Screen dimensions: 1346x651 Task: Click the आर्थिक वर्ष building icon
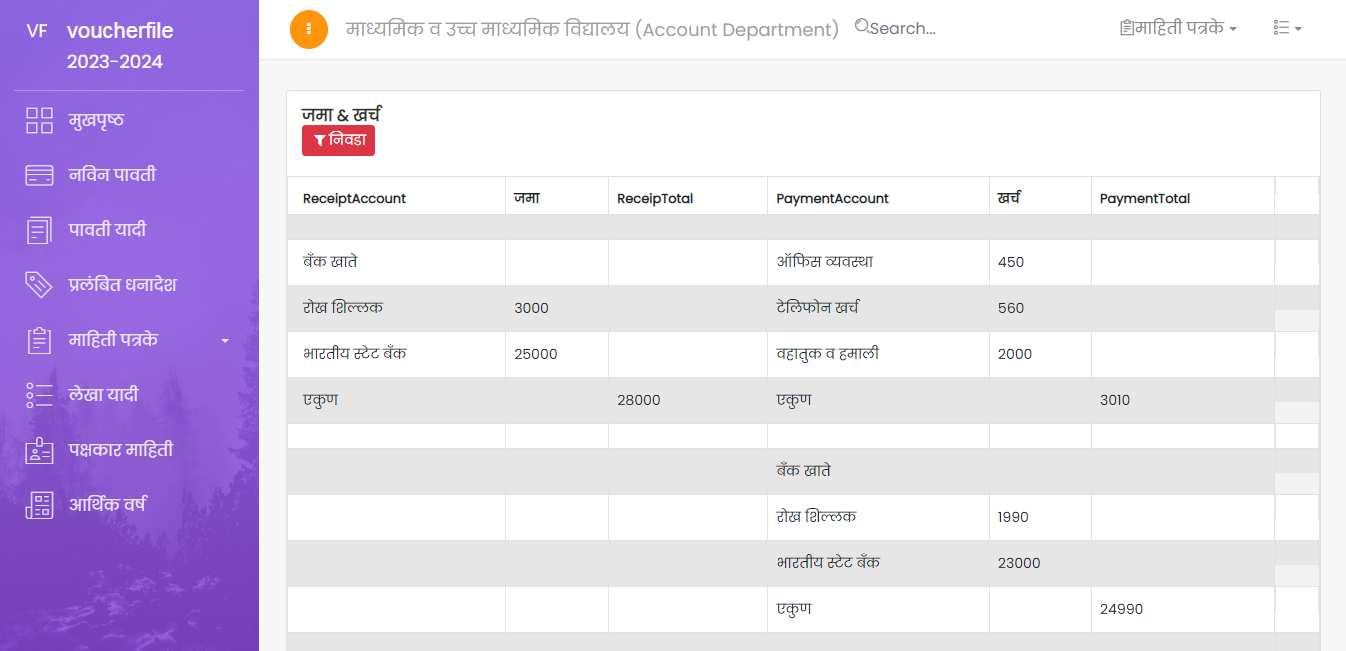click(39, 505)
